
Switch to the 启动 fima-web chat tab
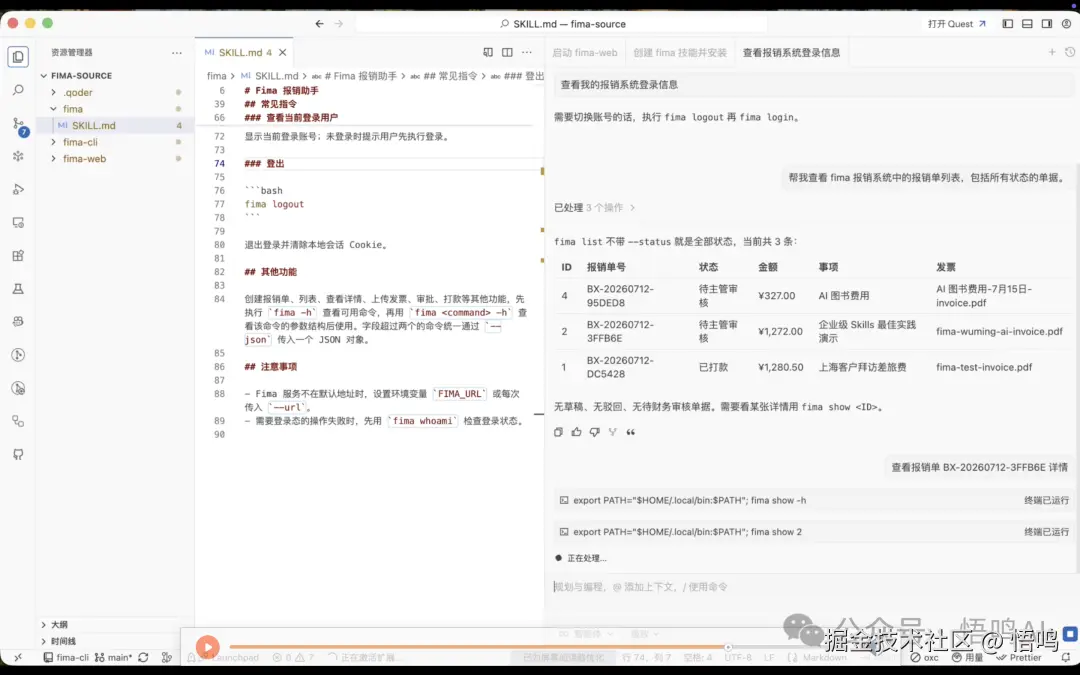coord(585,52)
